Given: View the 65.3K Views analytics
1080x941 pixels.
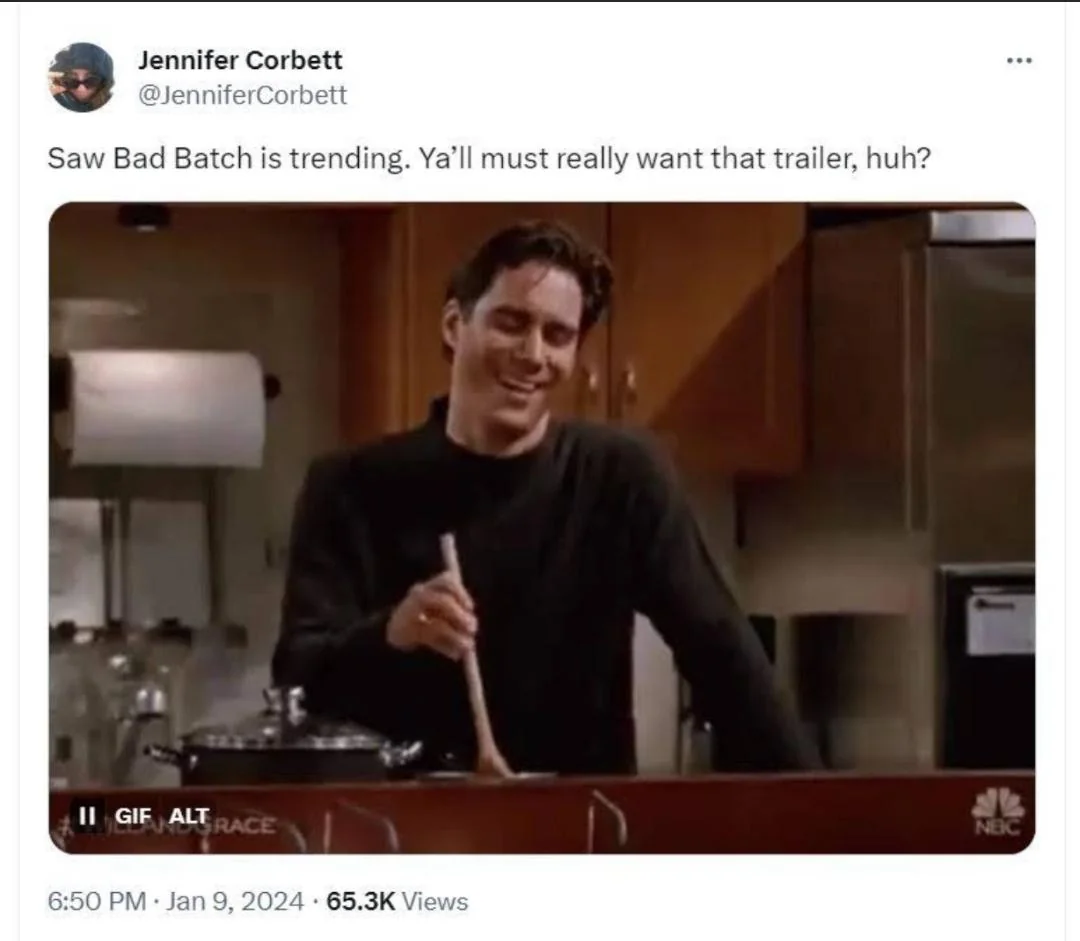Looking at the screenshot, I should coord(397,901).
